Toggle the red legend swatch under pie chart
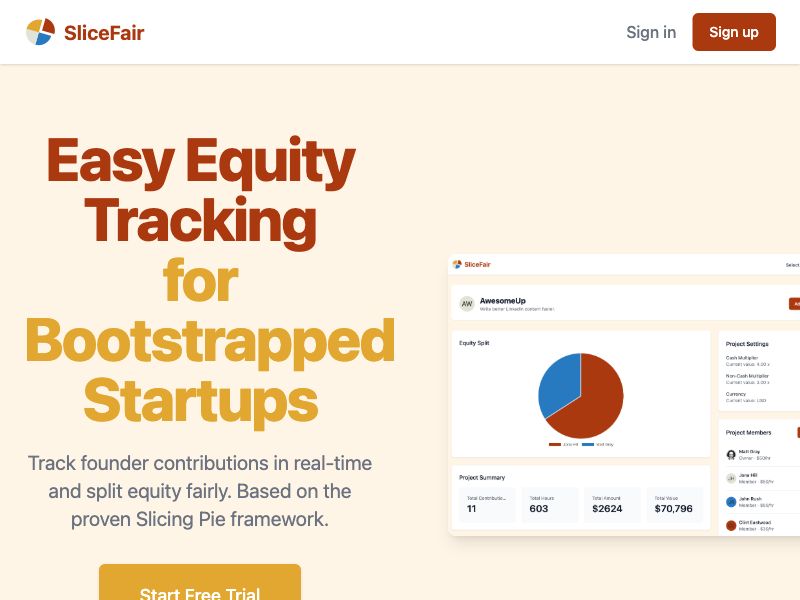Image resolution: width=800 pixels, height=600 pixels. tap(555, 444)
